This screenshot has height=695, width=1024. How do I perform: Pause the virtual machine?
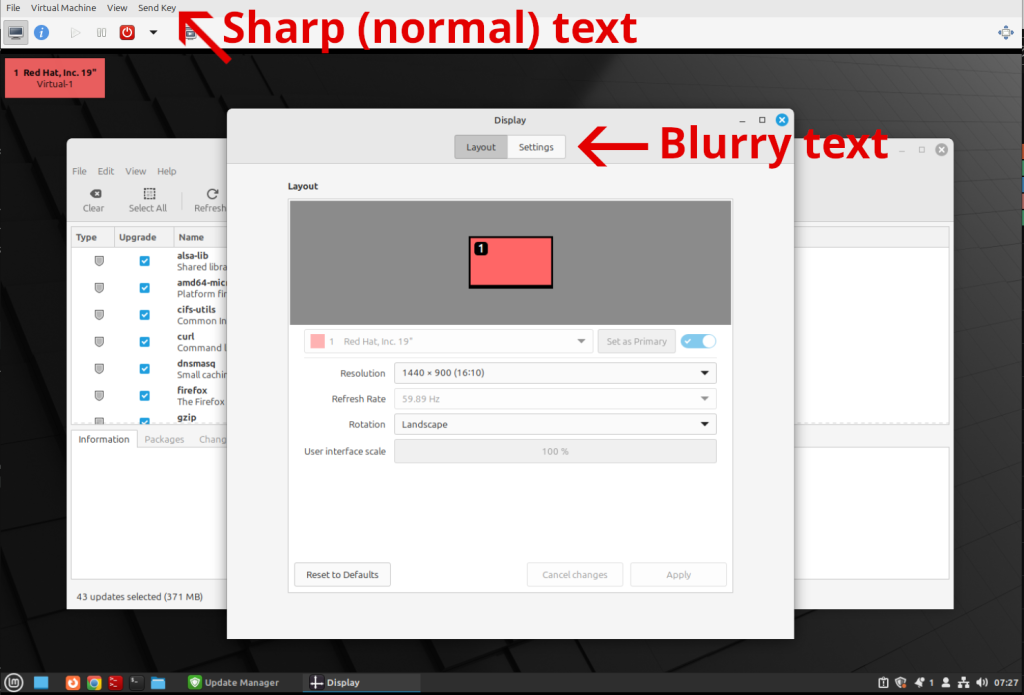click(101, 32)
